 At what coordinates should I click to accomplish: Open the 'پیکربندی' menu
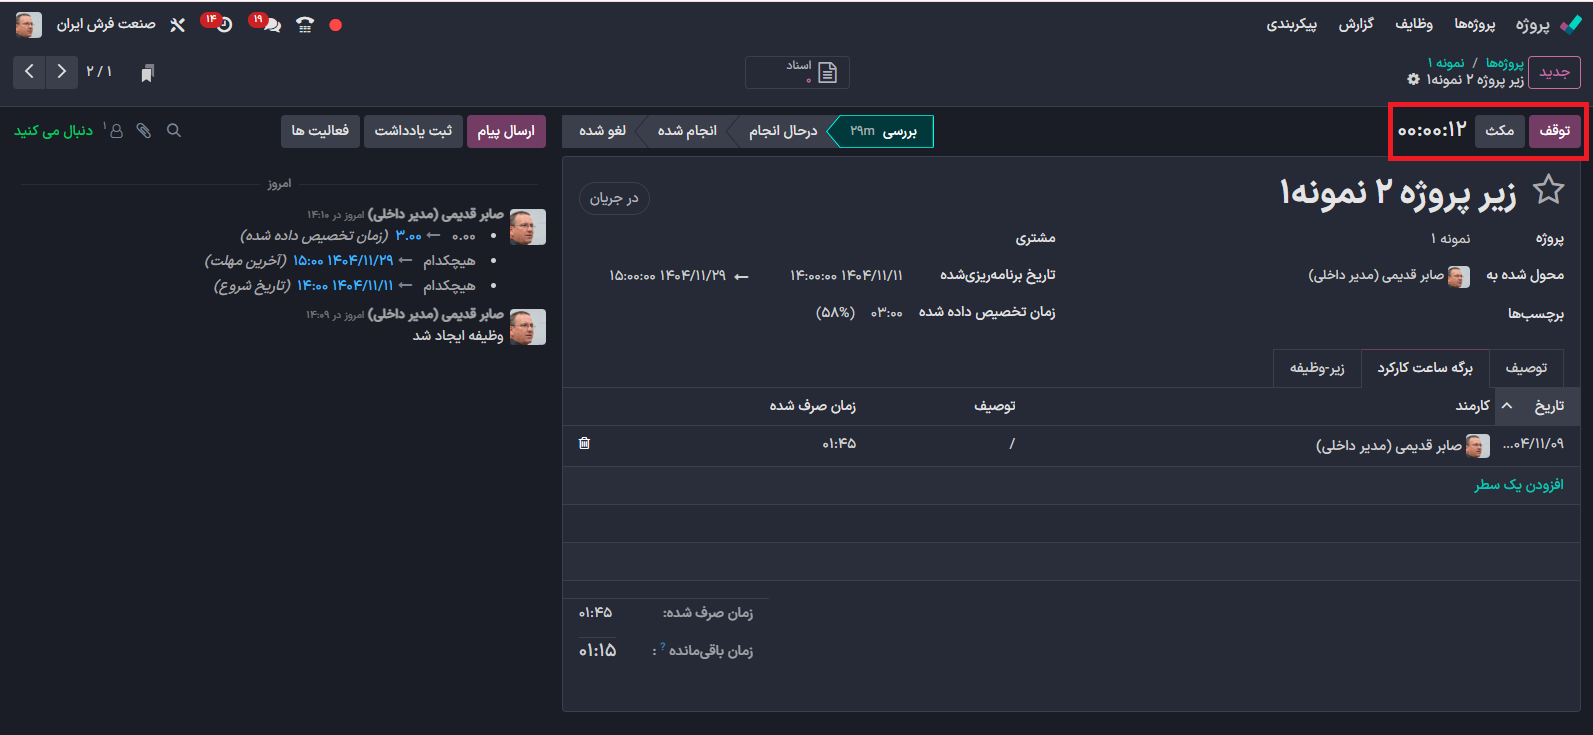coord(1291,24)
